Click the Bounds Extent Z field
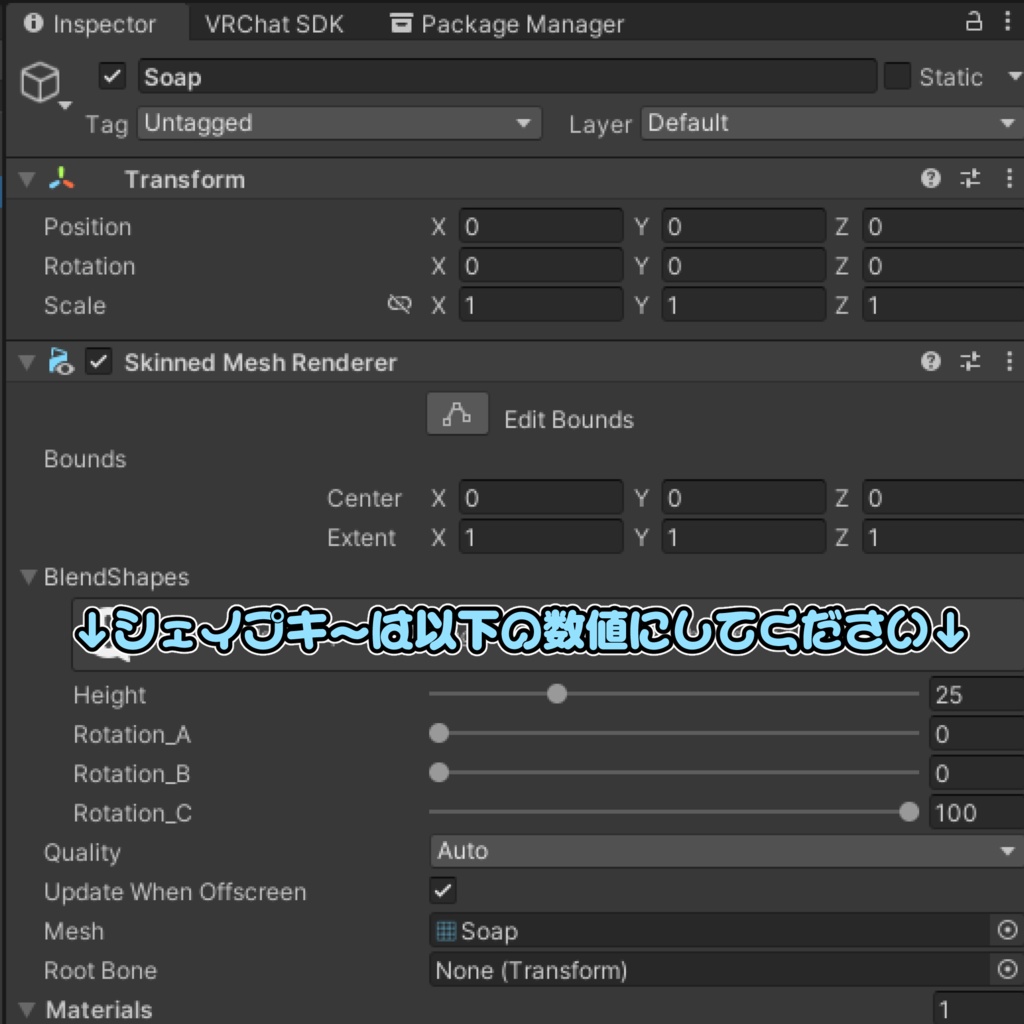The width and height of the screenshot is (1024, 1024). [x=943, y=537]
